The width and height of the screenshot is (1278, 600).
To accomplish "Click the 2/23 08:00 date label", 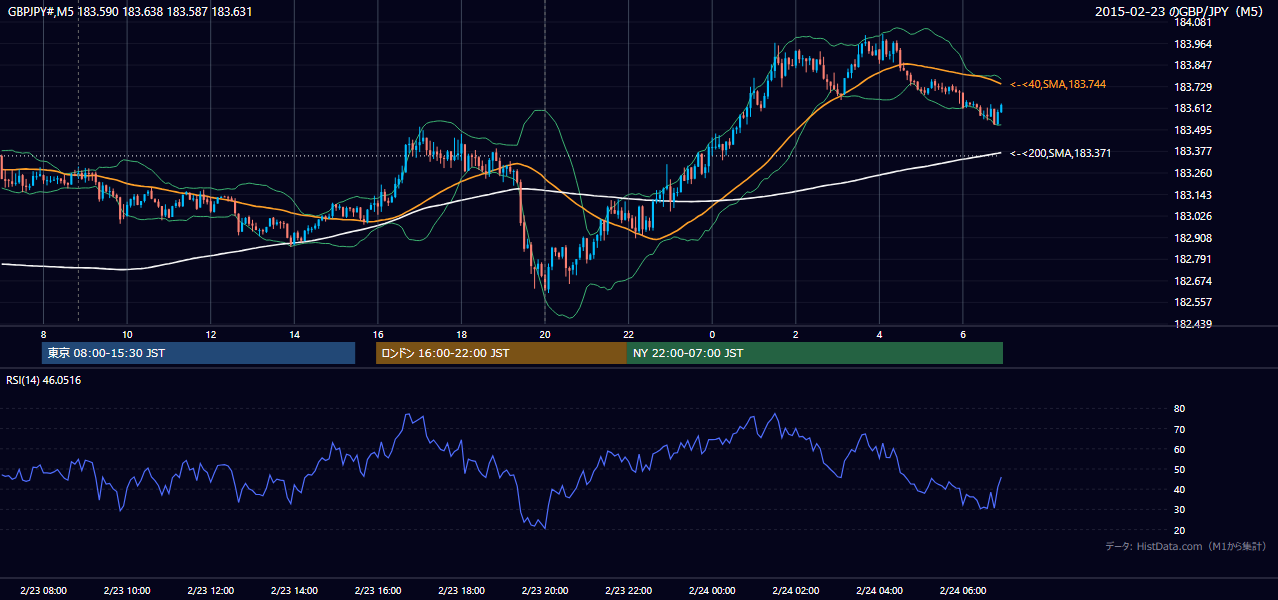I will tap(43, 591).
